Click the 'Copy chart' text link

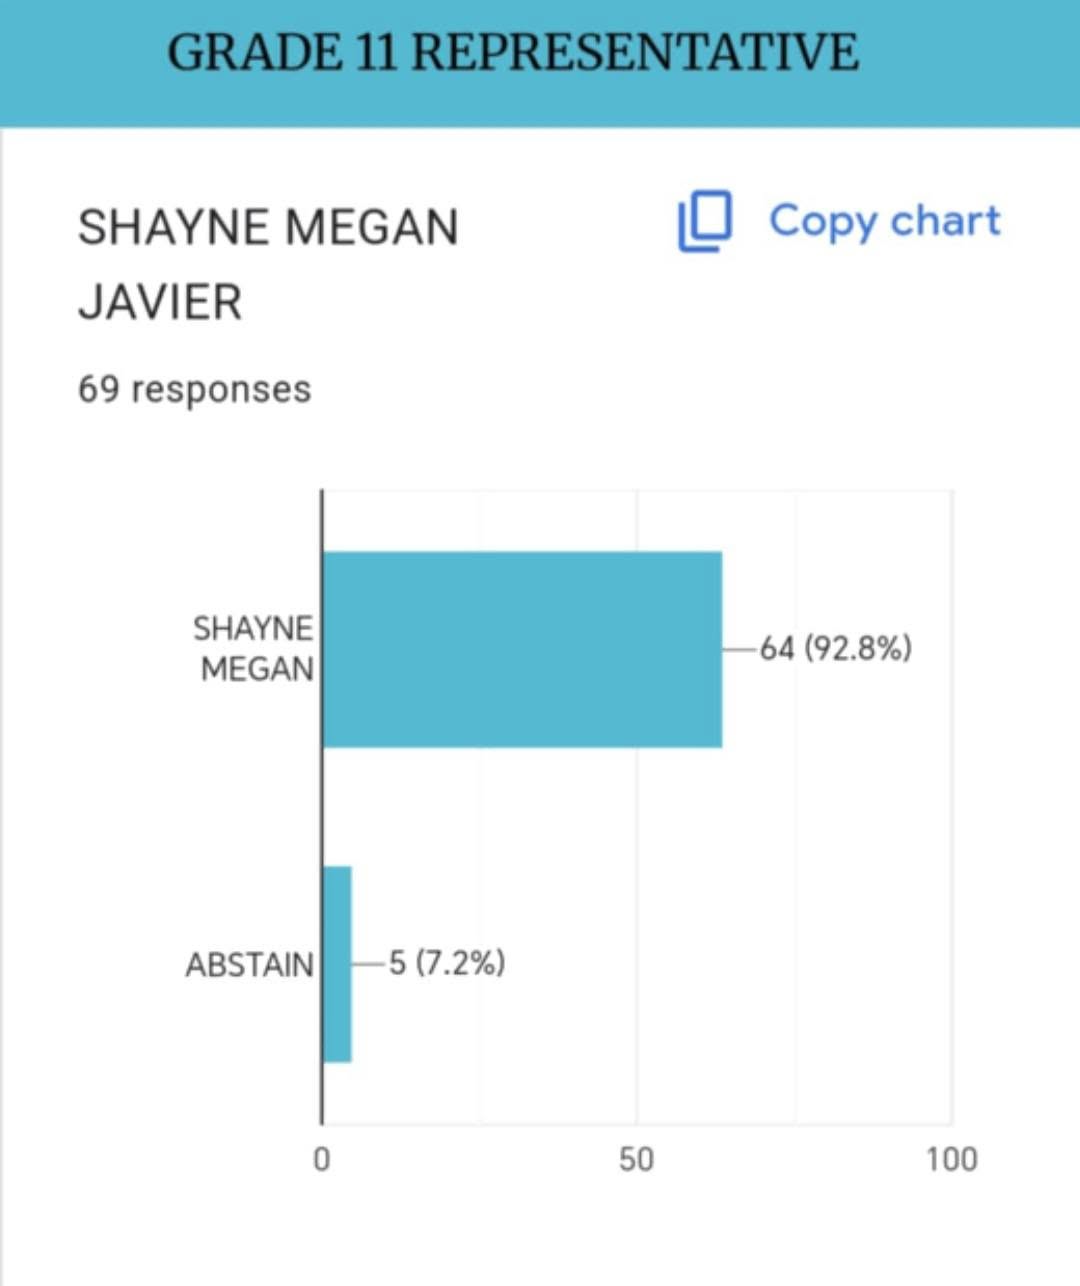(884, 221)
